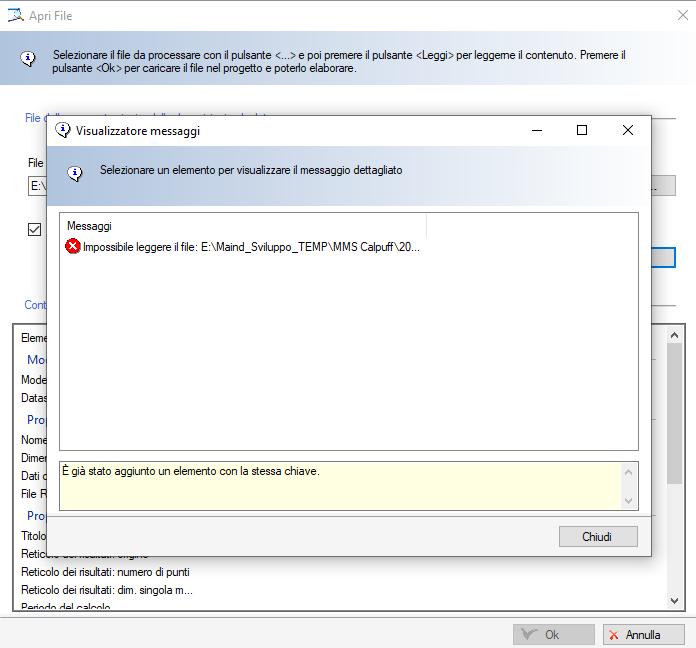The width and height of the screenshot is (696, 648).
Task: Click the Annulla button
Action: pyautogui.click(x=643, y=634)
